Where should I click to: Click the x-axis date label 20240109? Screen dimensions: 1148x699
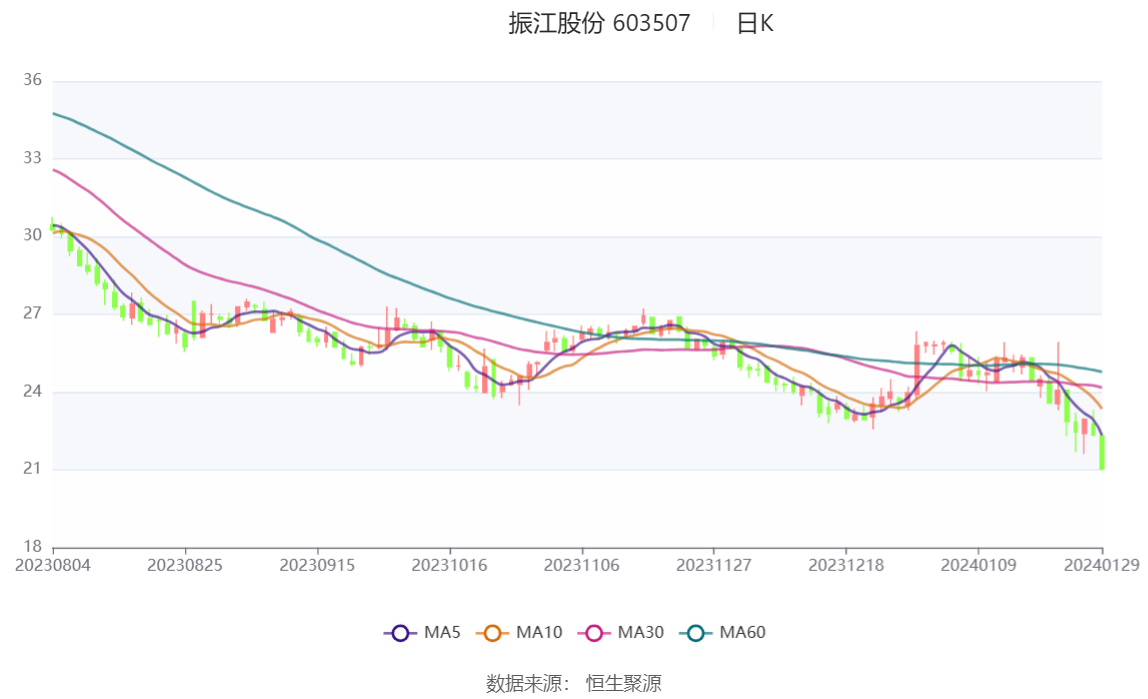[978, 565]
